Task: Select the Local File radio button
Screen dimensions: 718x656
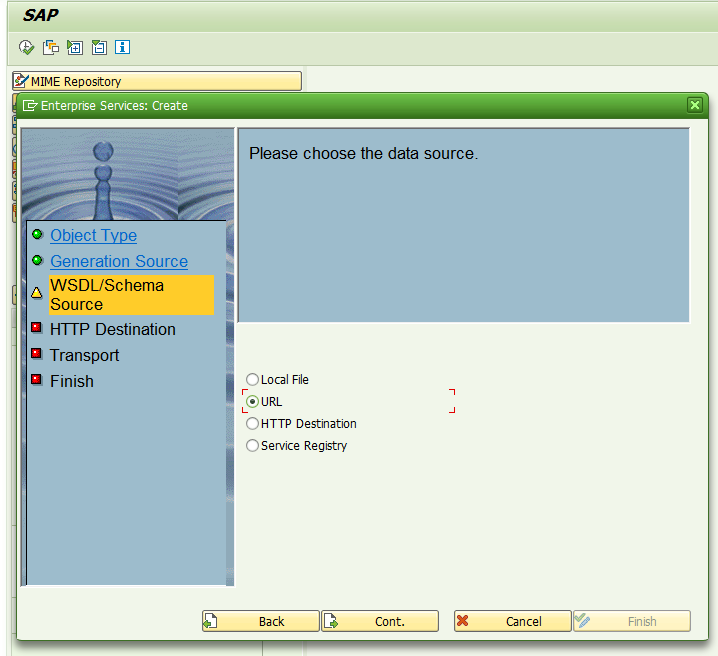Action: coord(252,380)
